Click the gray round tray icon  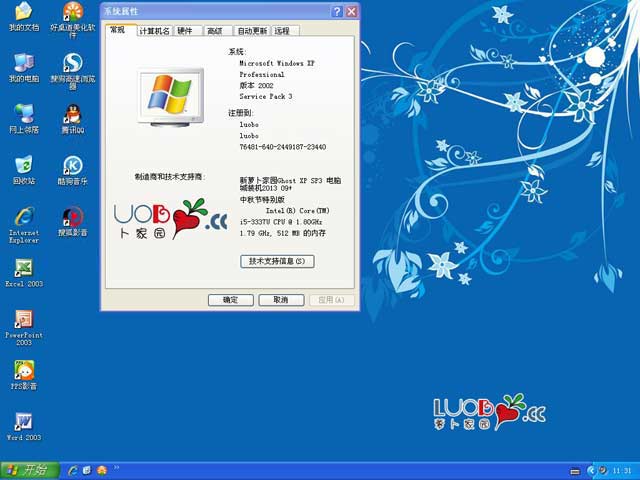click(x=602, y=471)
